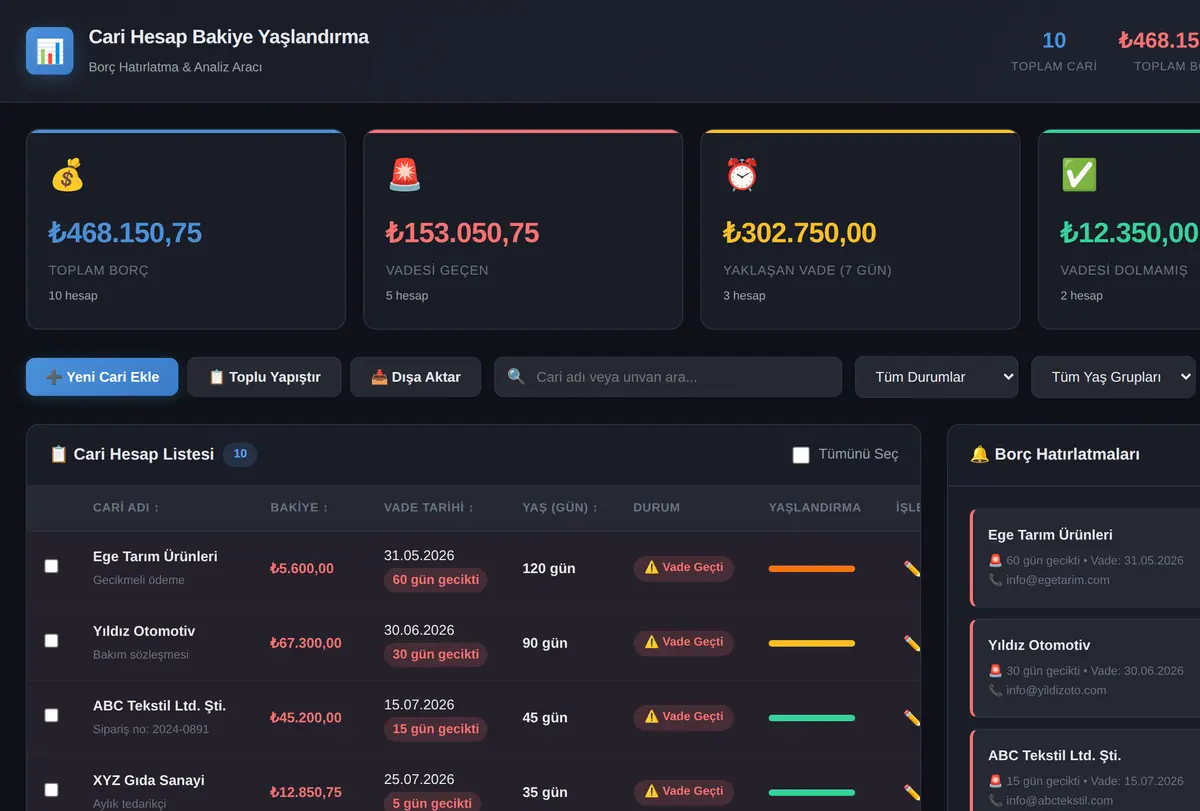1200x811 pixels.
Task: Mark the XYZ Gıda Sanayi row checkbox
Action: pos(51,790)
